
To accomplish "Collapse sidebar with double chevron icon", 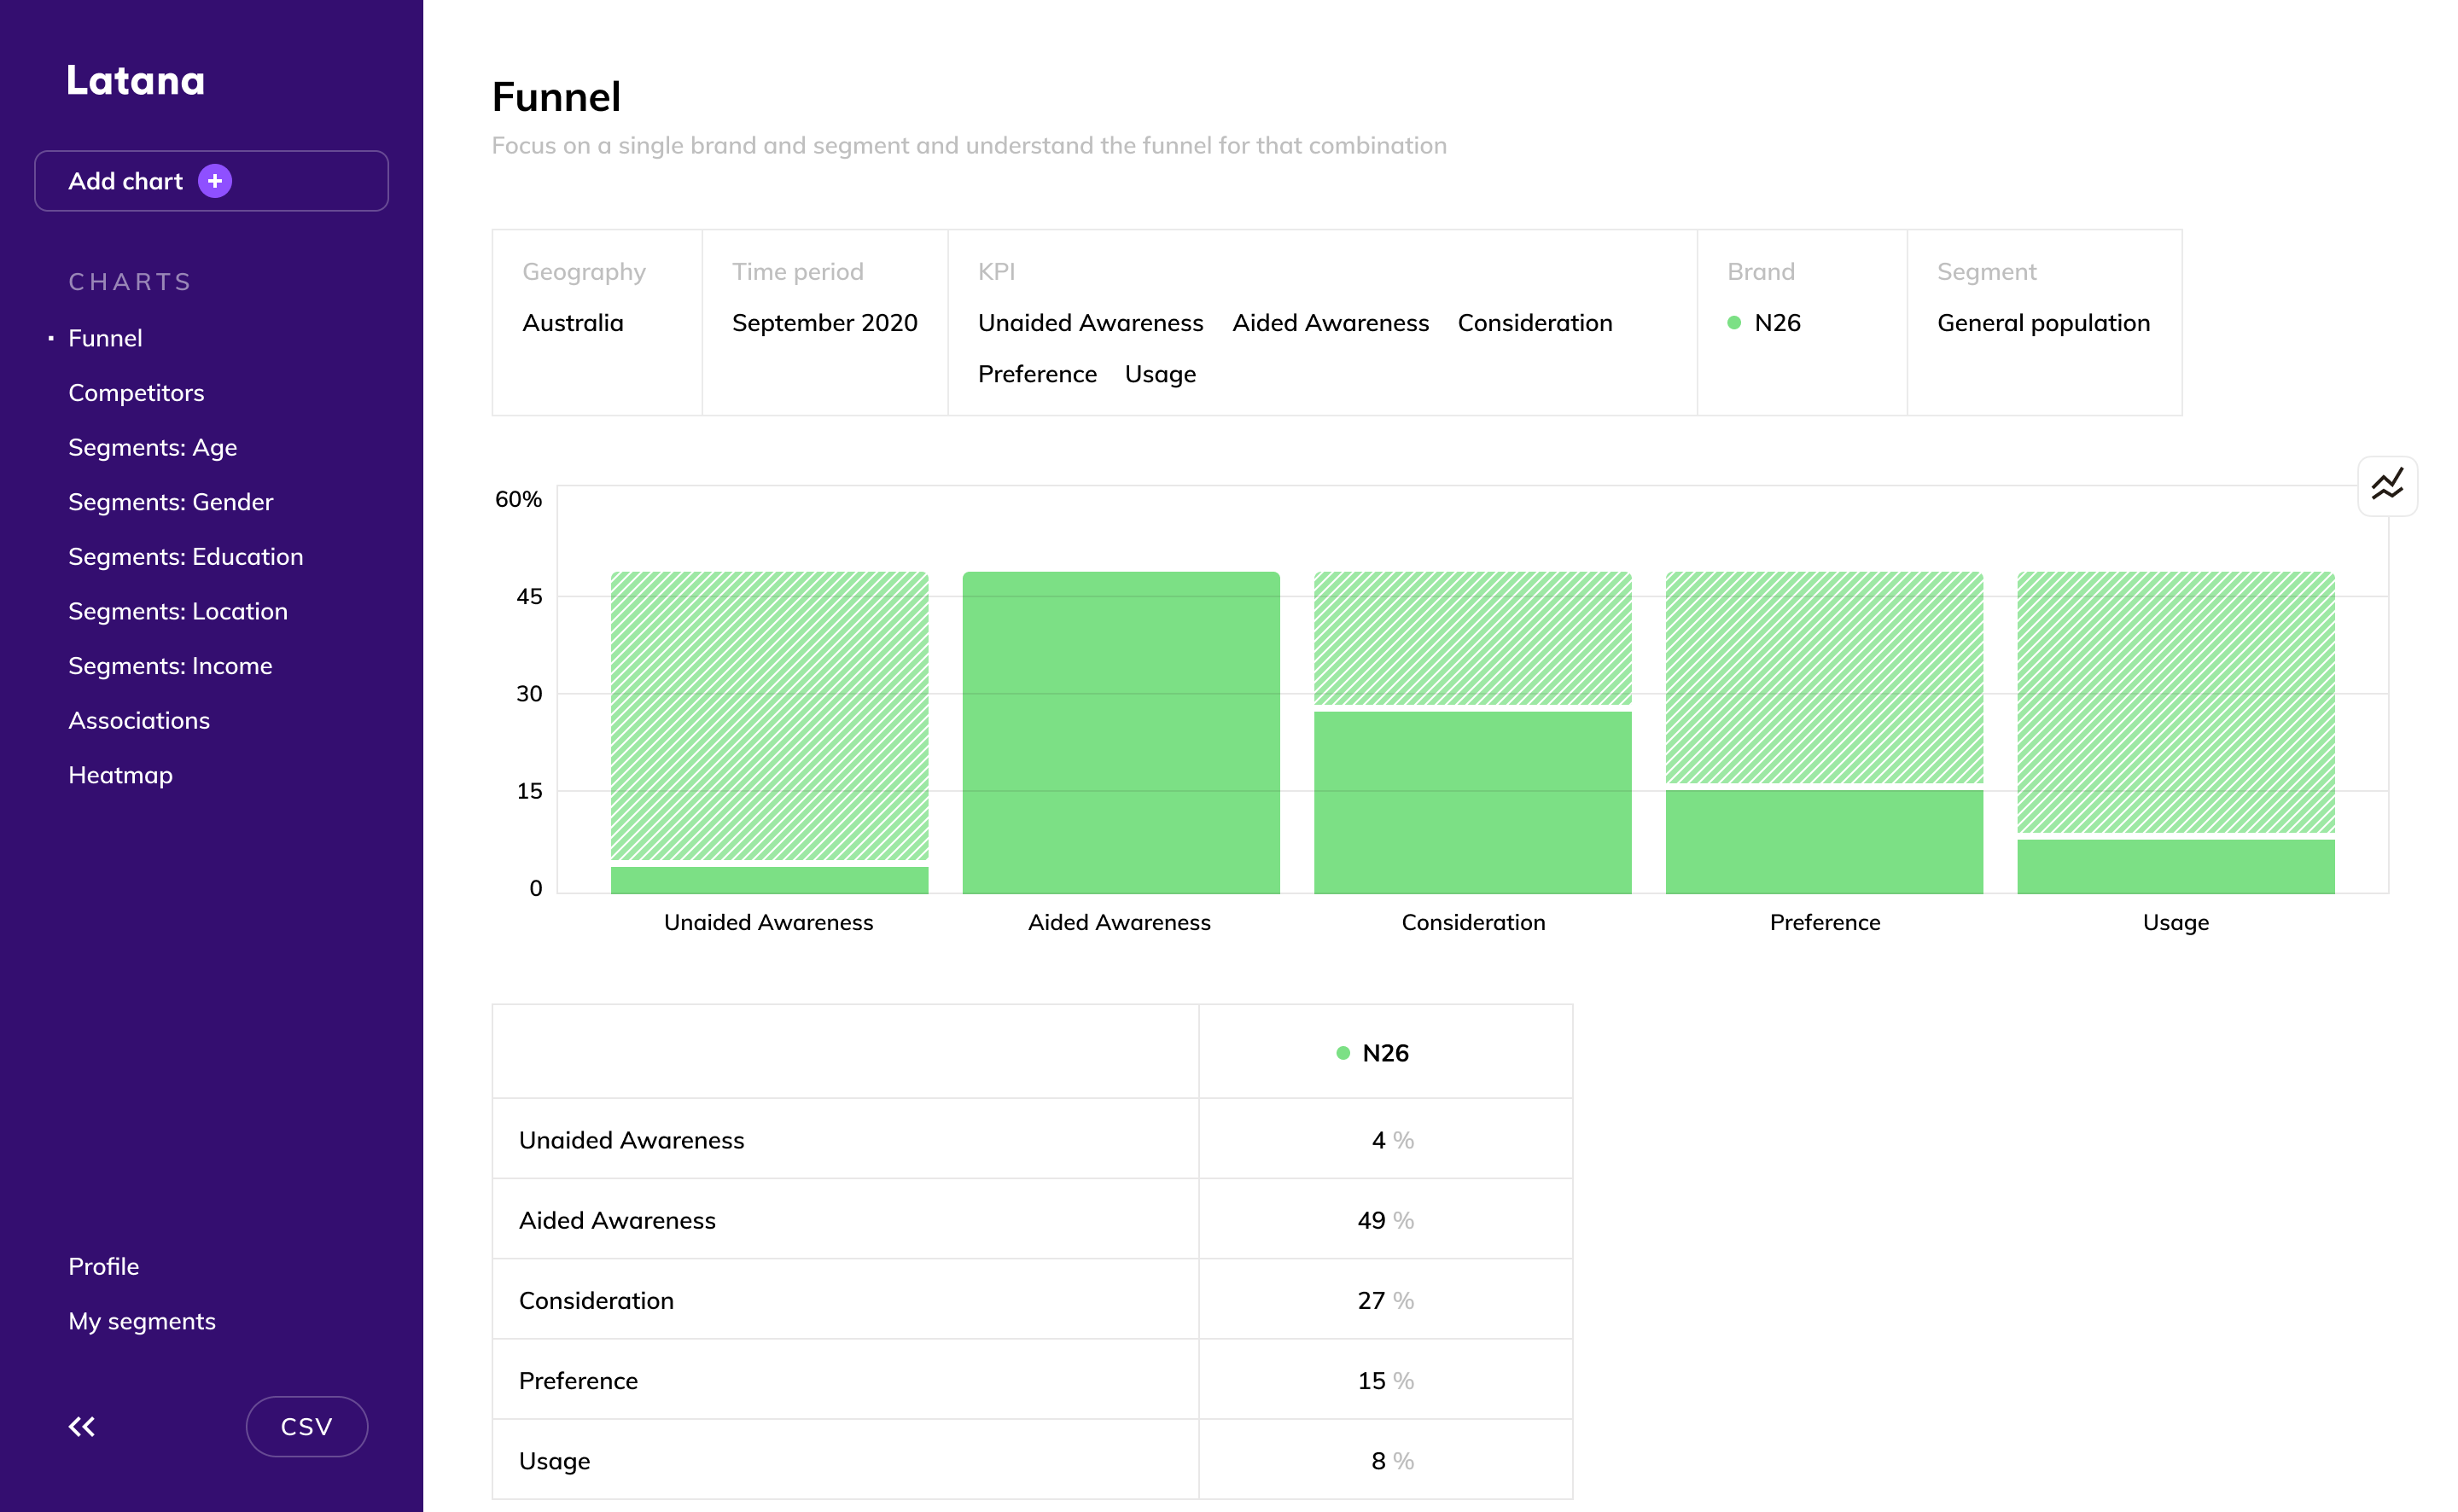I will tap(82, 1426).
